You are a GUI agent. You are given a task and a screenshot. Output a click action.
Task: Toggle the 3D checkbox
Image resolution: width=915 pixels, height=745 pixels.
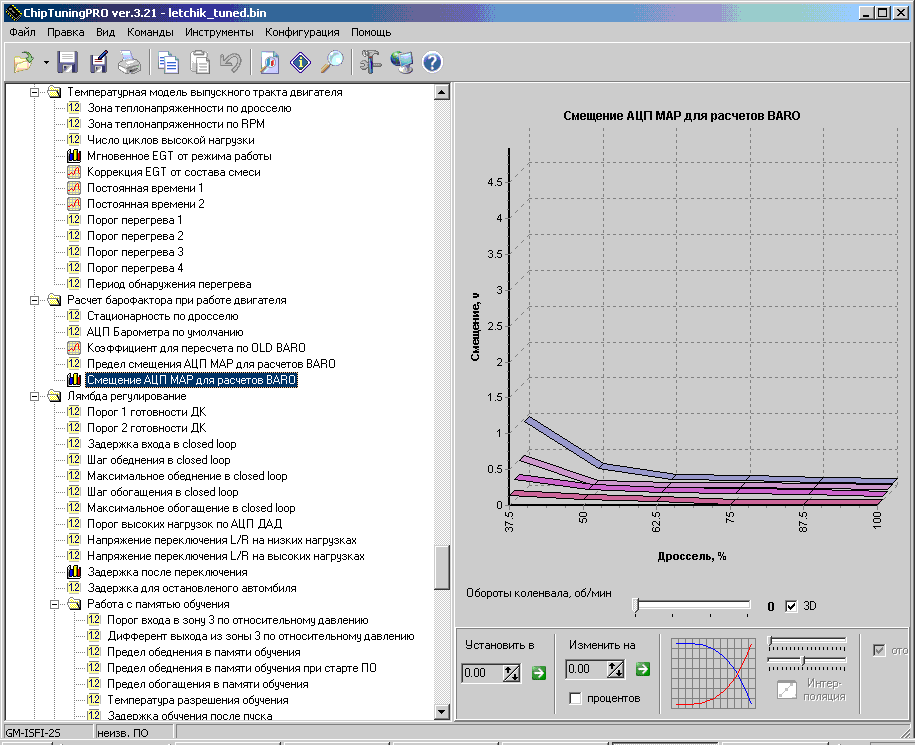[x=792, y=606]
